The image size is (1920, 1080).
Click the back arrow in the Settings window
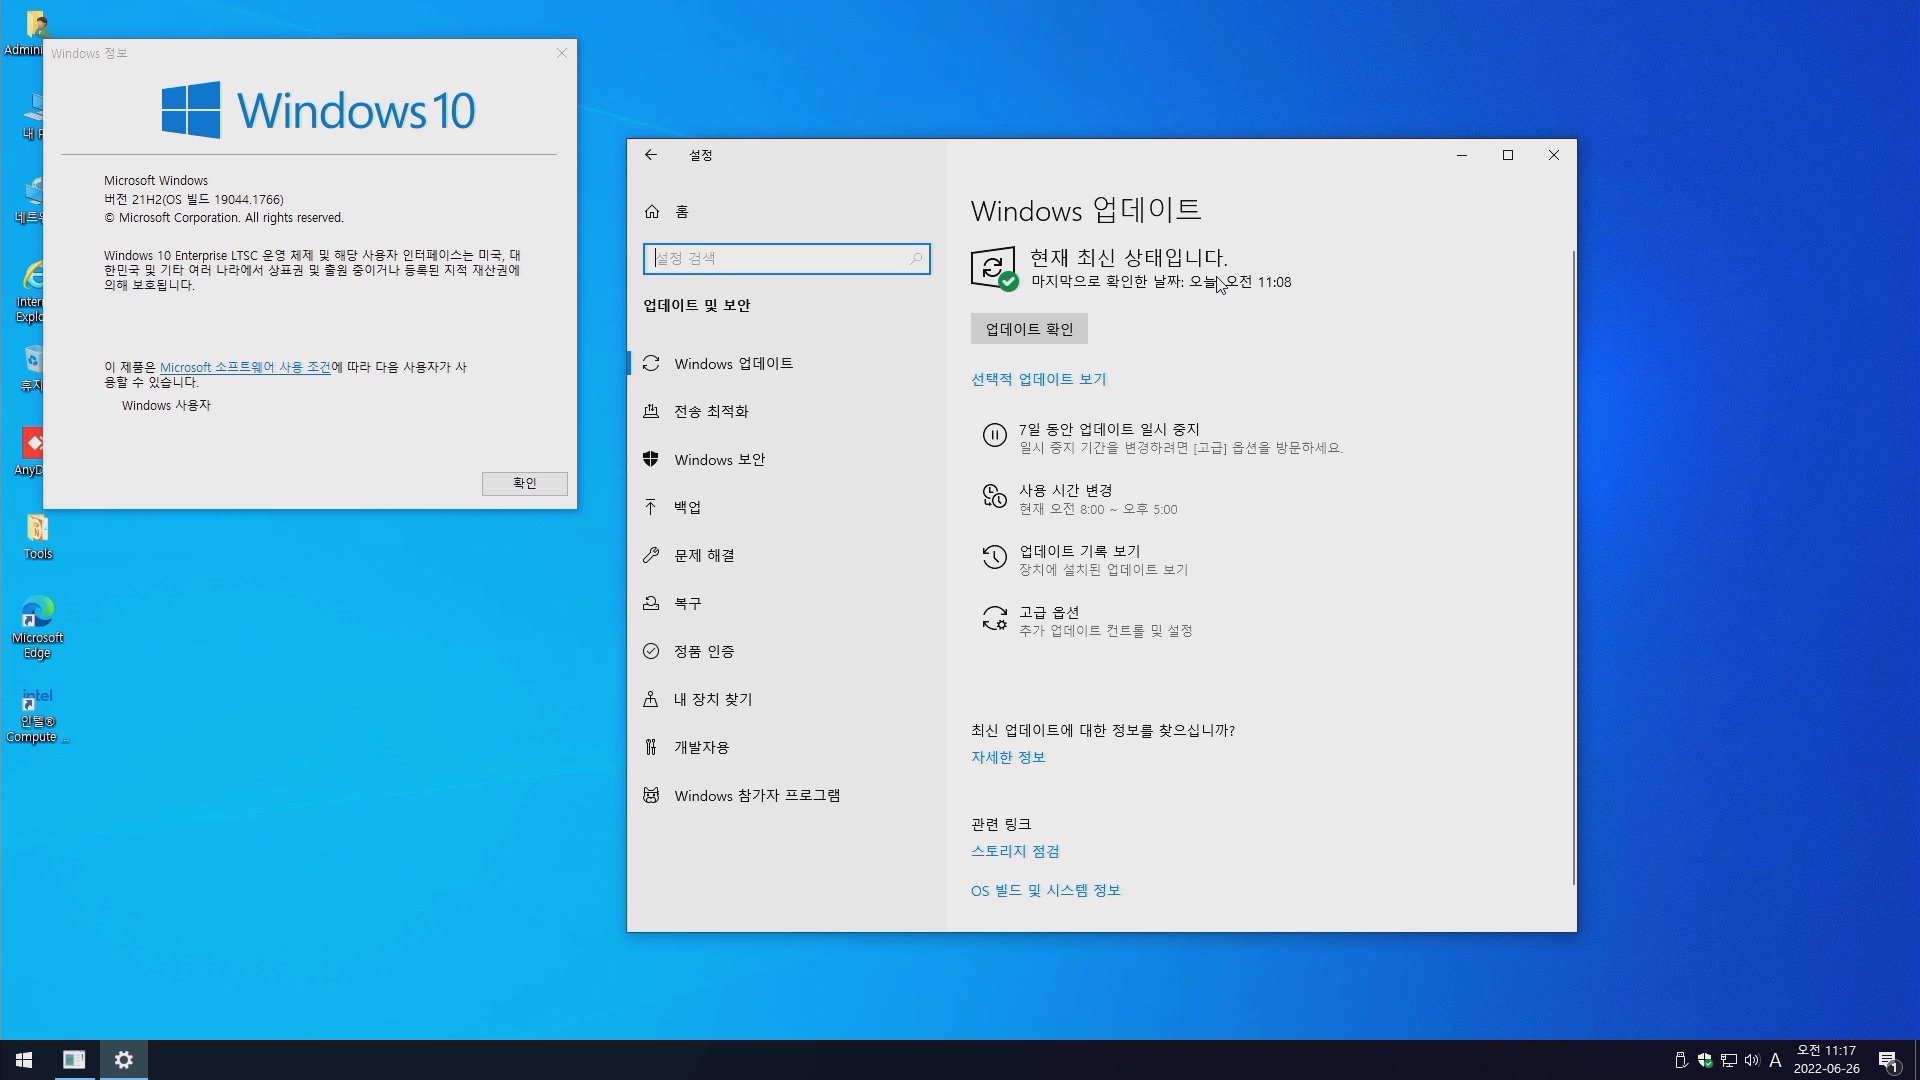651,155
